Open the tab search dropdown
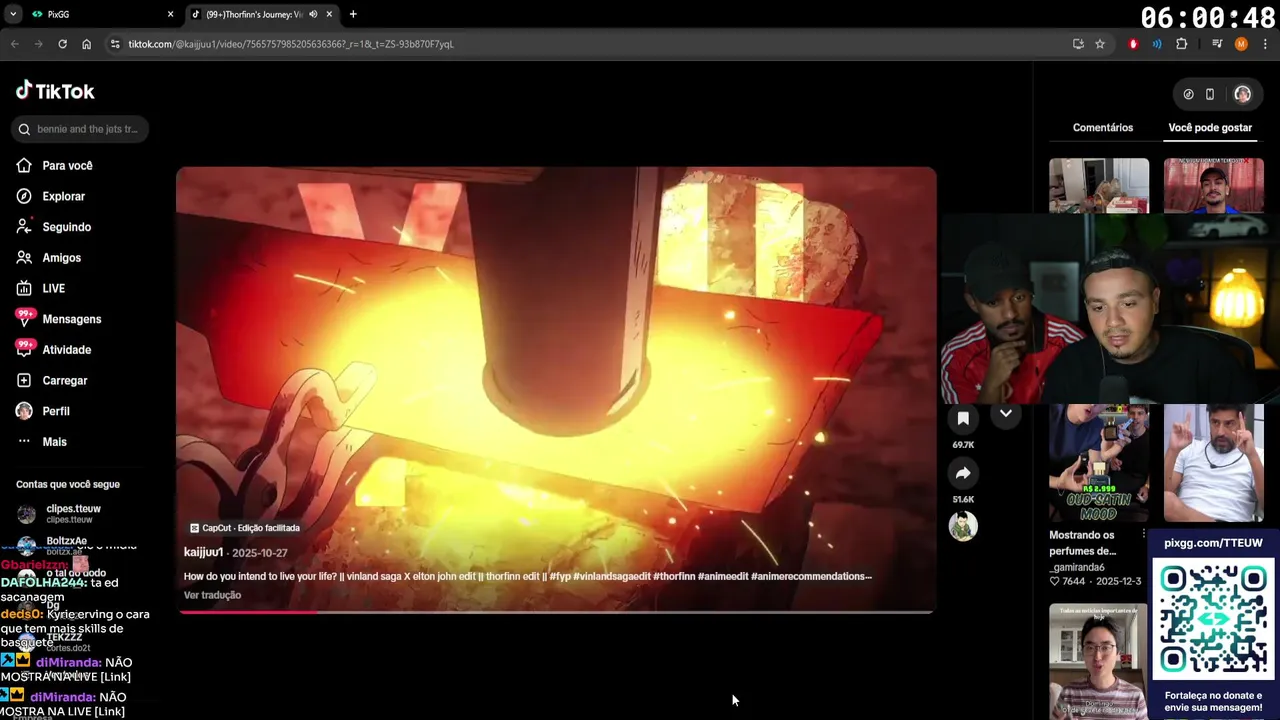 pyautogui.click(x=13, y=14)
